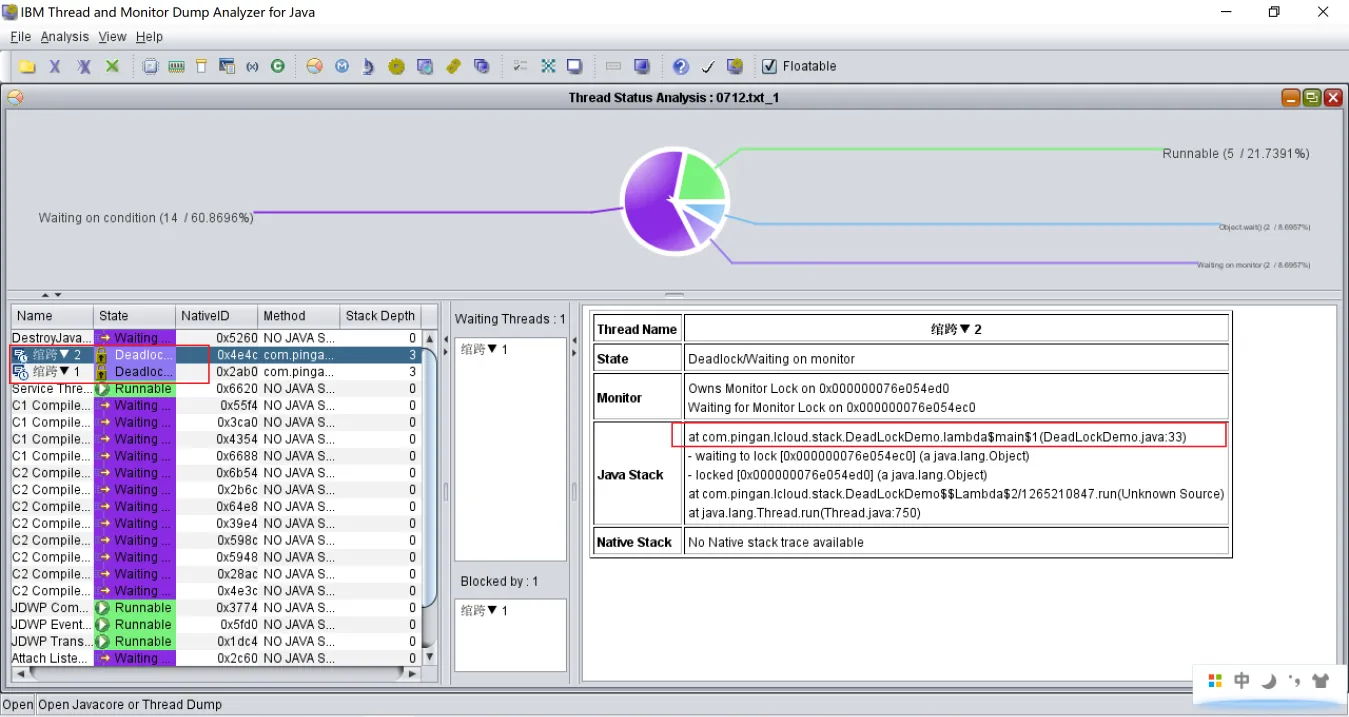Click the pie chart icon in toolbar
1349x717 pixels.
pos(315,66)
